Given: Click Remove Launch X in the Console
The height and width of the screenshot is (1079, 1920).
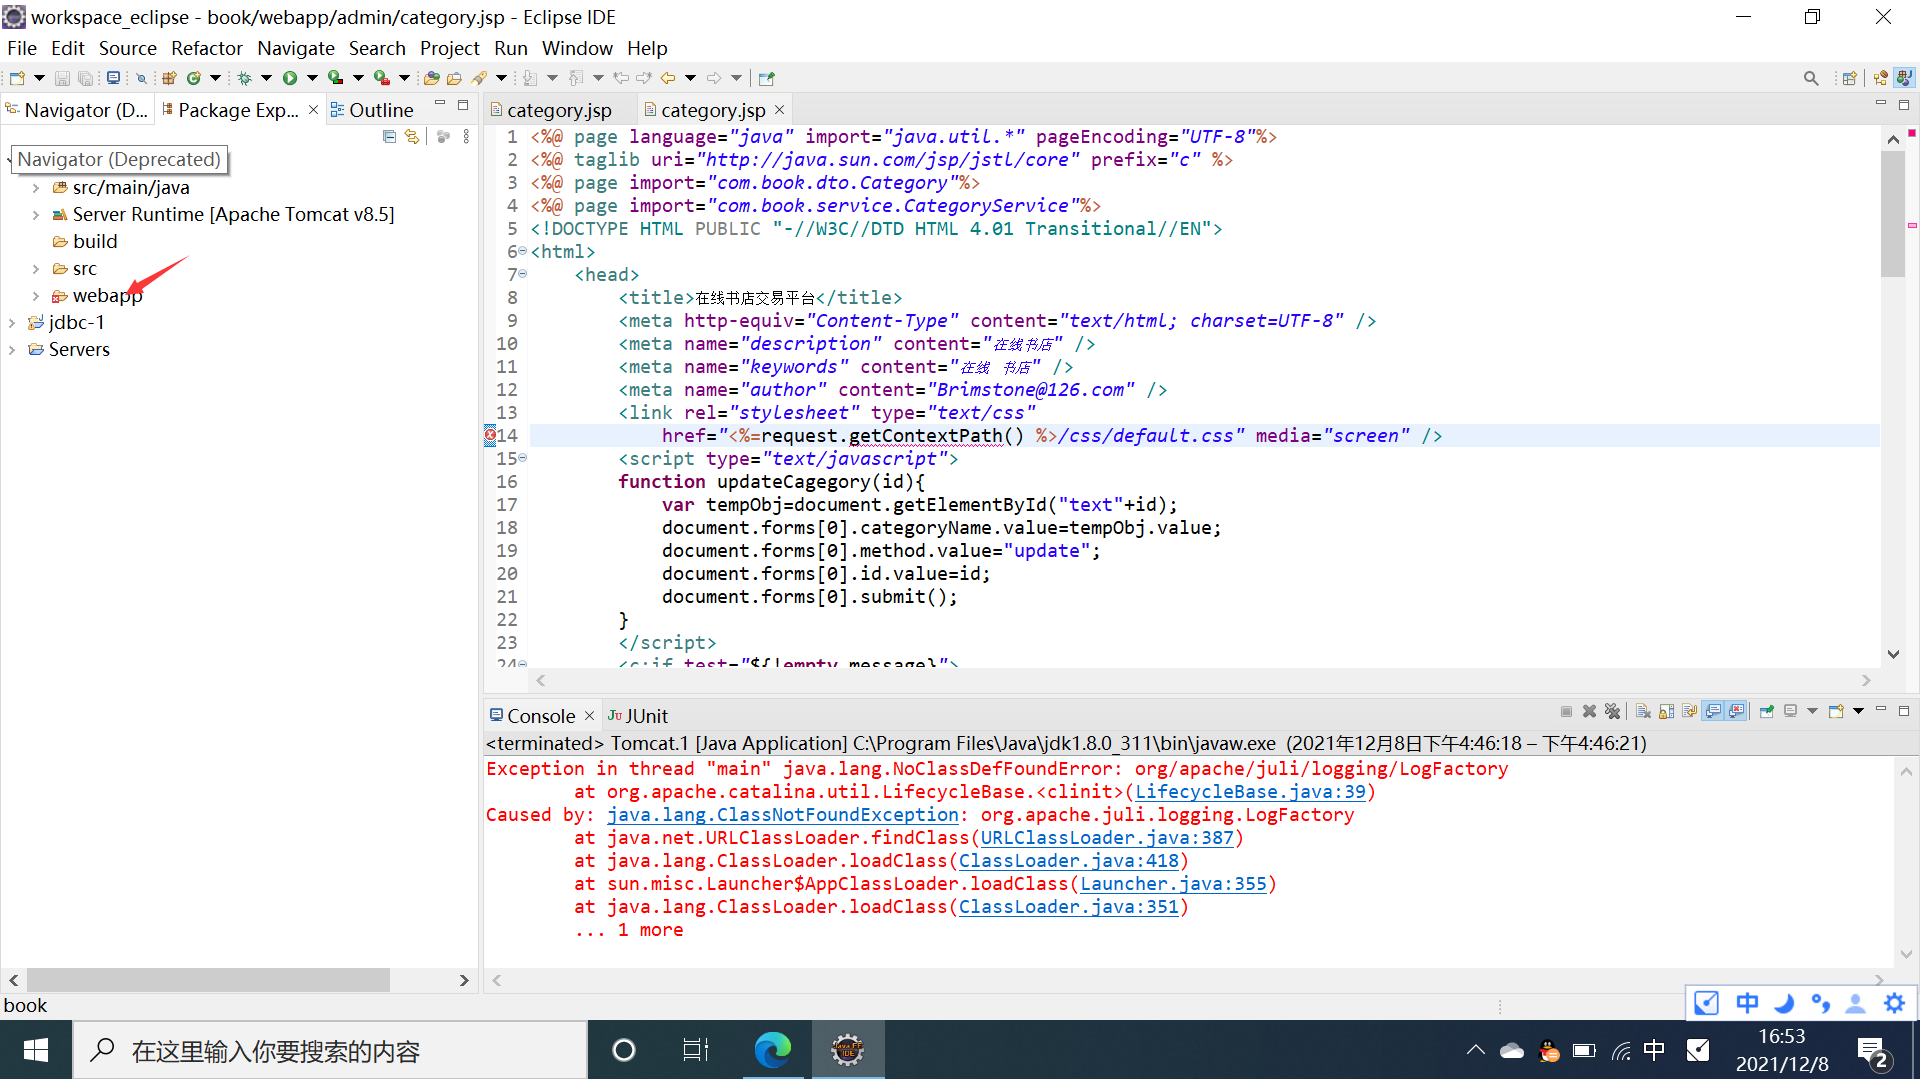Looking at the screenshot, I should click(x=1589, y=711).
